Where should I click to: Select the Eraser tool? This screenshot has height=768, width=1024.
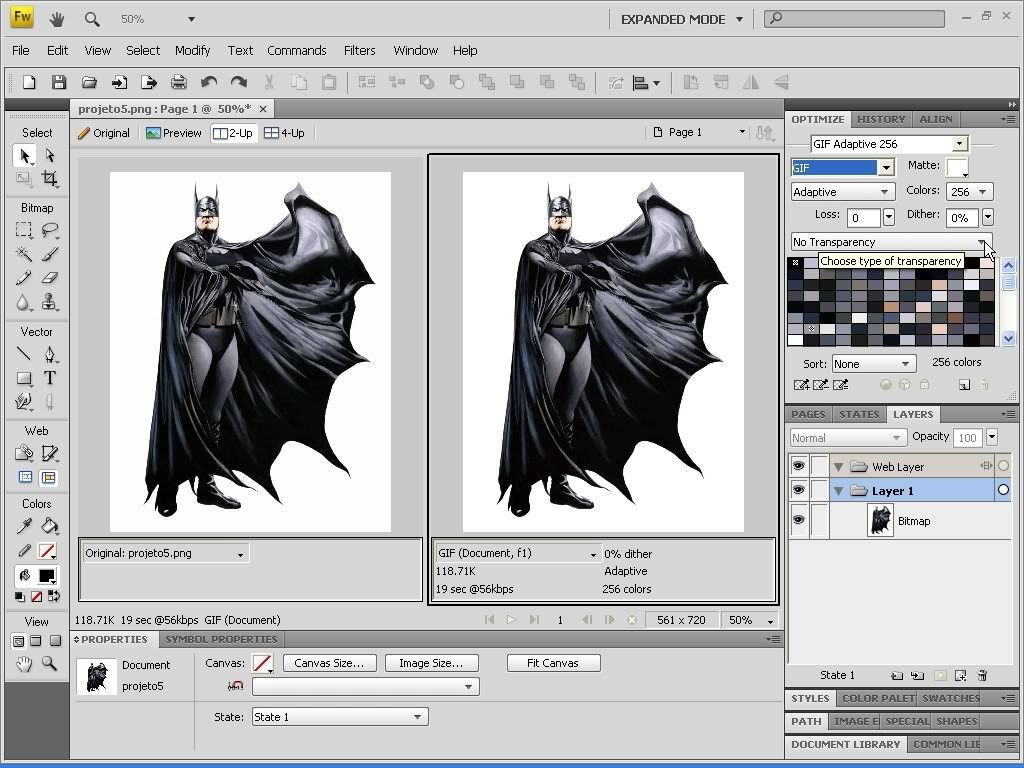pyautogui.click(x=50, y=278)
